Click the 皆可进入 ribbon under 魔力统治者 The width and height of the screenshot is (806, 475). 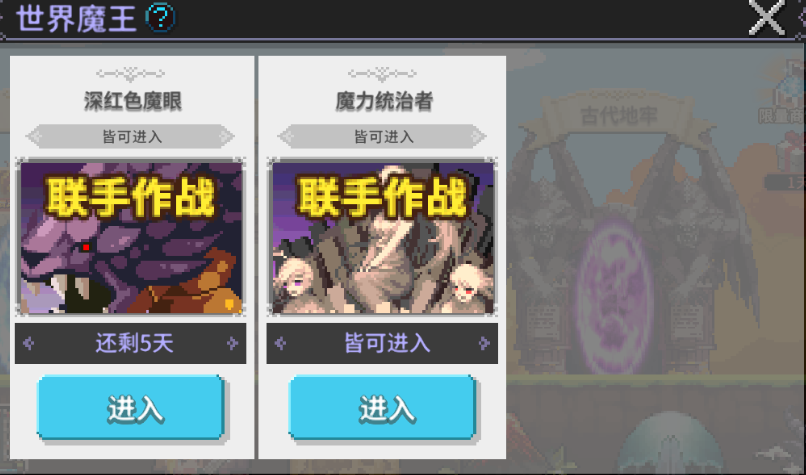(382, 137)
